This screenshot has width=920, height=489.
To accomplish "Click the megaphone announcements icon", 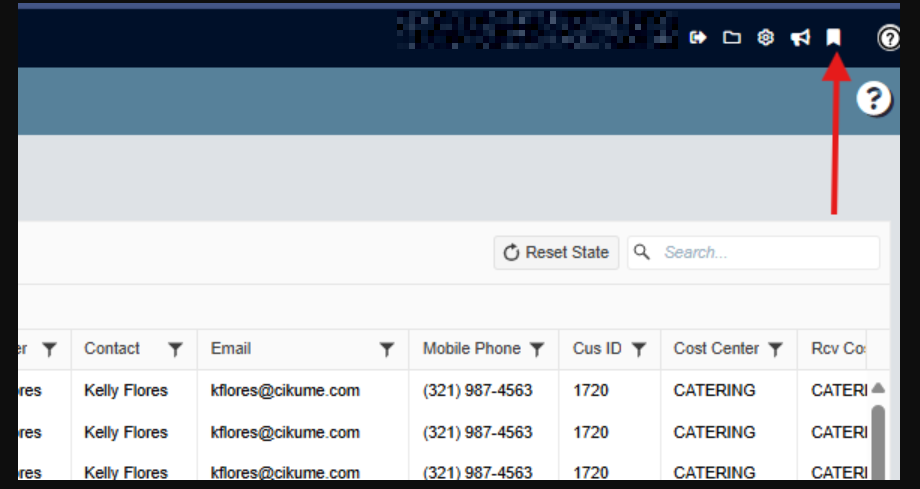I will [x=800, y=37].
